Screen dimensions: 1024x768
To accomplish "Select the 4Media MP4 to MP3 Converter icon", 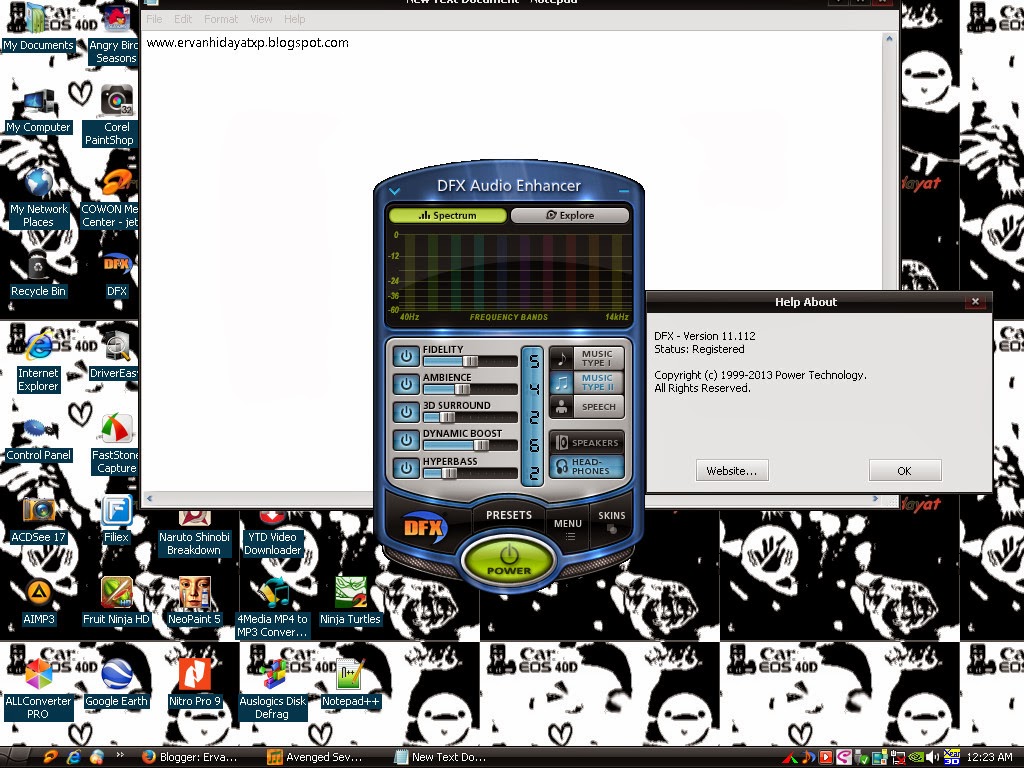I will click(272, 609).
